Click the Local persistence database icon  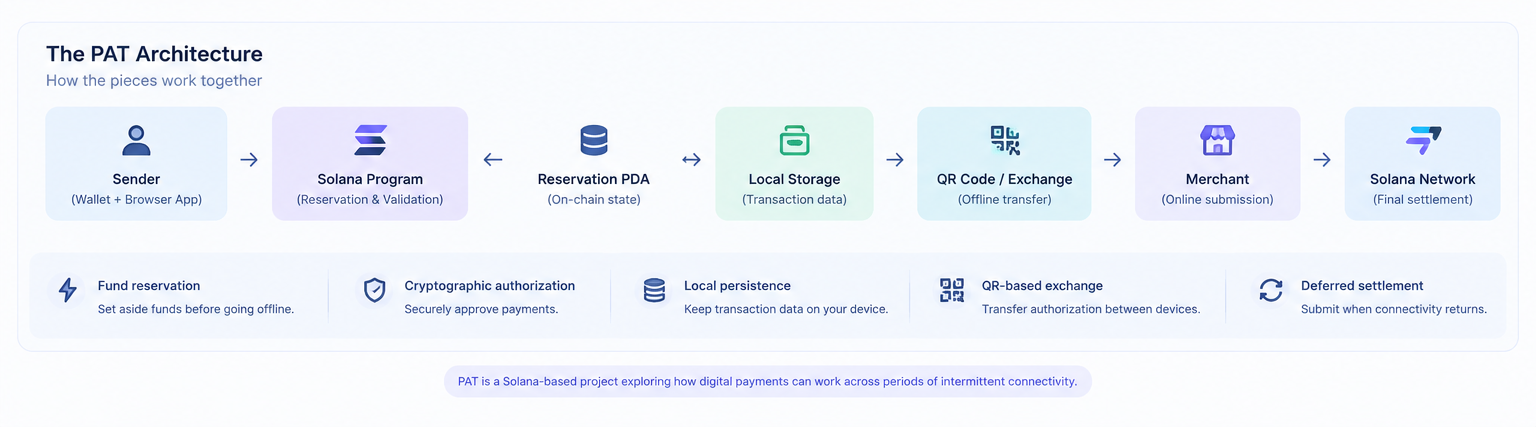pos(654,290)
